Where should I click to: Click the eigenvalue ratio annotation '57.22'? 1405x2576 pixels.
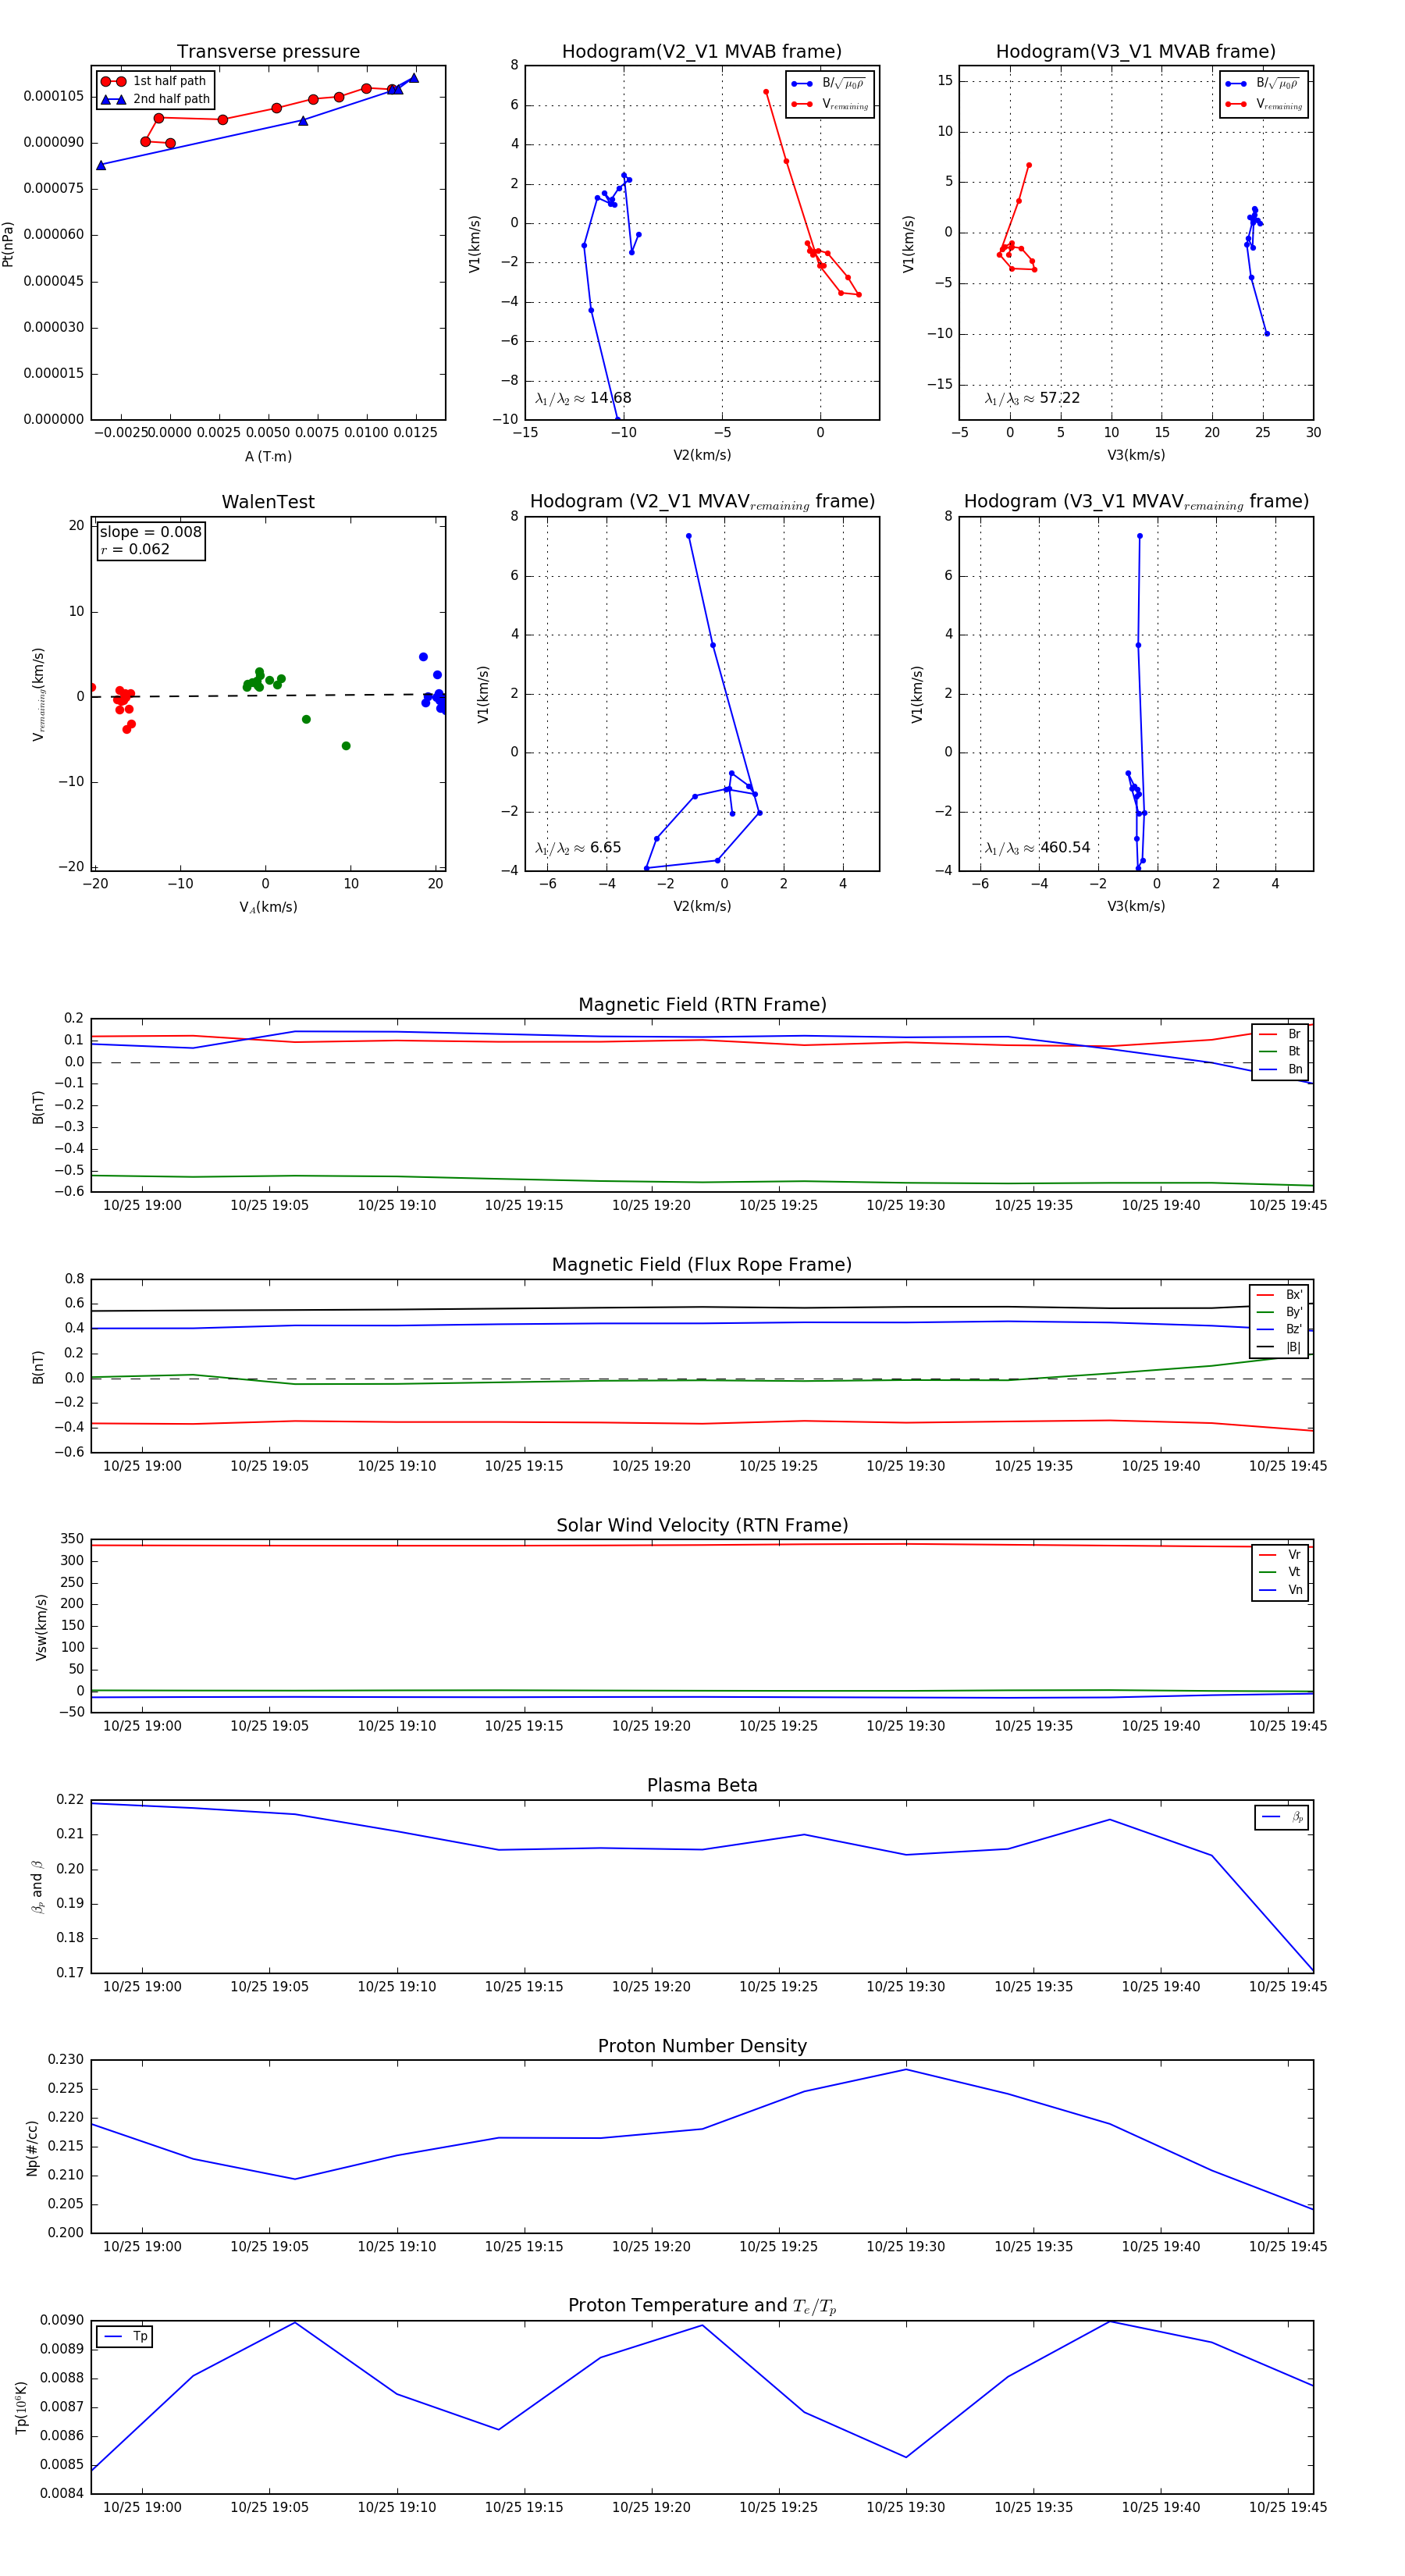point(1032,398)
